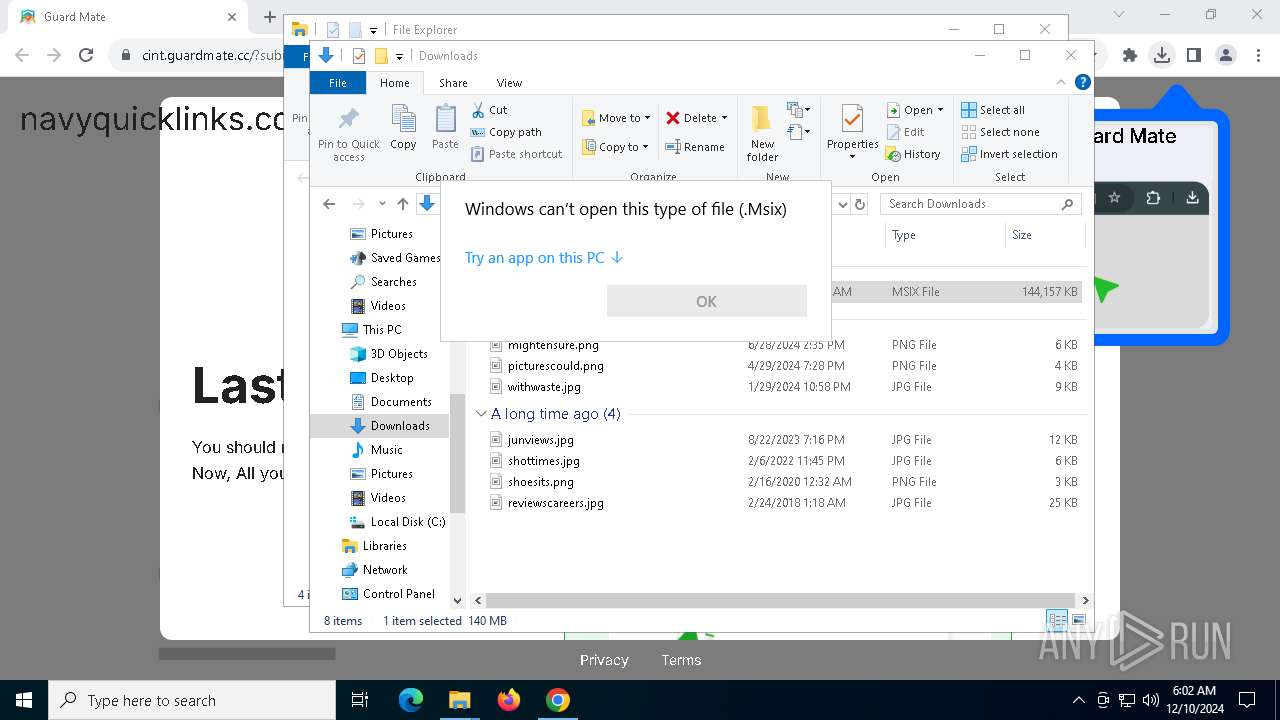Select file junviews.jpg
1280x720 pixels.
540,440
